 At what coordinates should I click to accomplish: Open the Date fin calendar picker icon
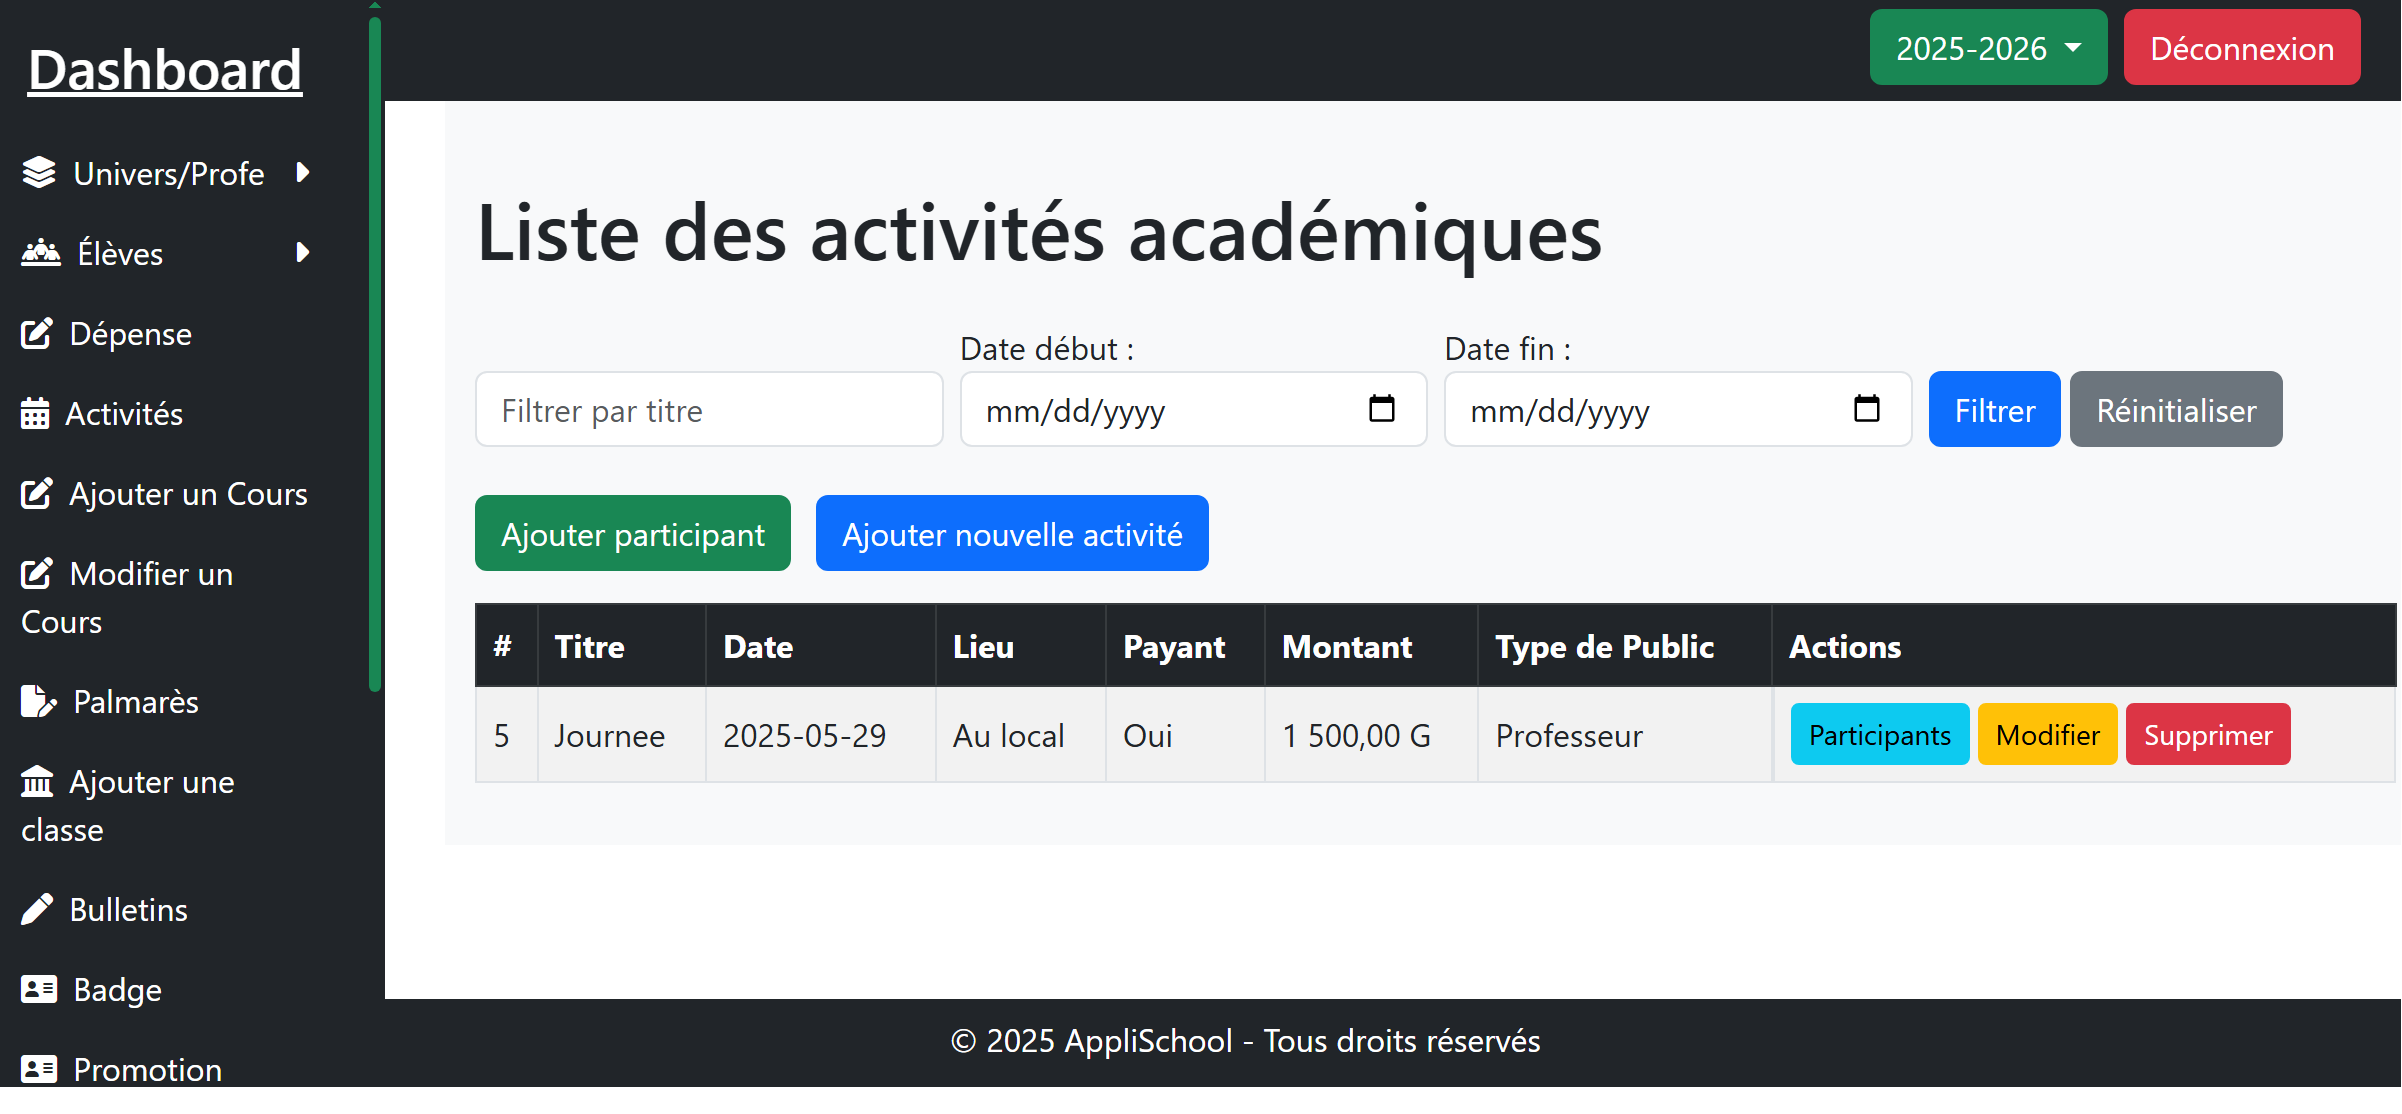1866,409
